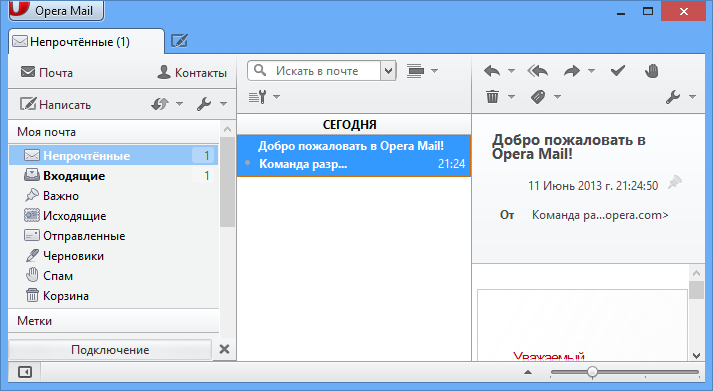Open new compose tab icon

pos(179,41)
